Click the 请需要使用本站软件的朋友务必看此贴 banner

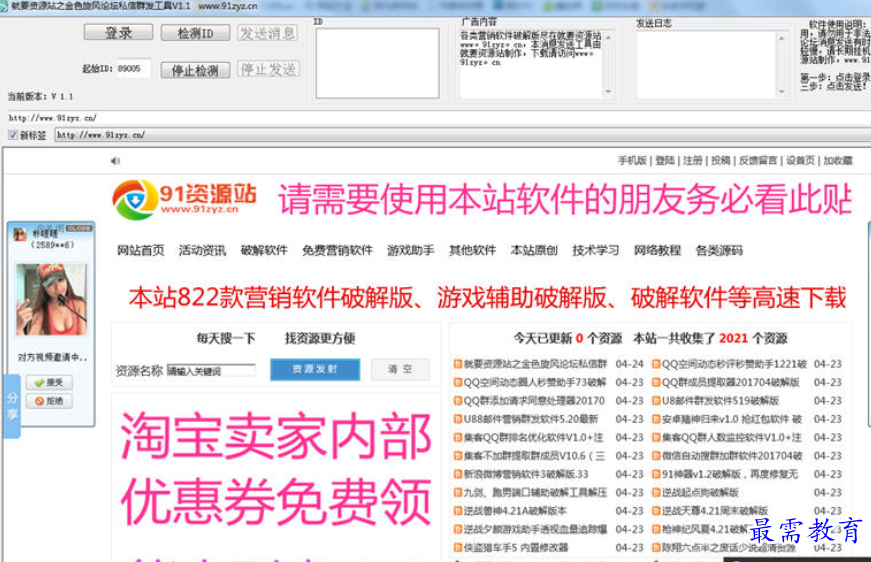tap(565, 199)
